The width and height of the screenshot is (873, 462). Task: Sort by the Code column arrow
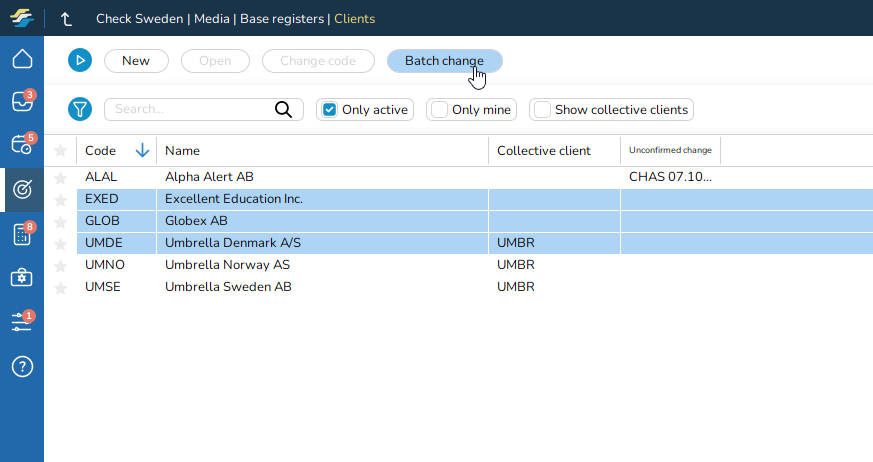pos(142,151)
